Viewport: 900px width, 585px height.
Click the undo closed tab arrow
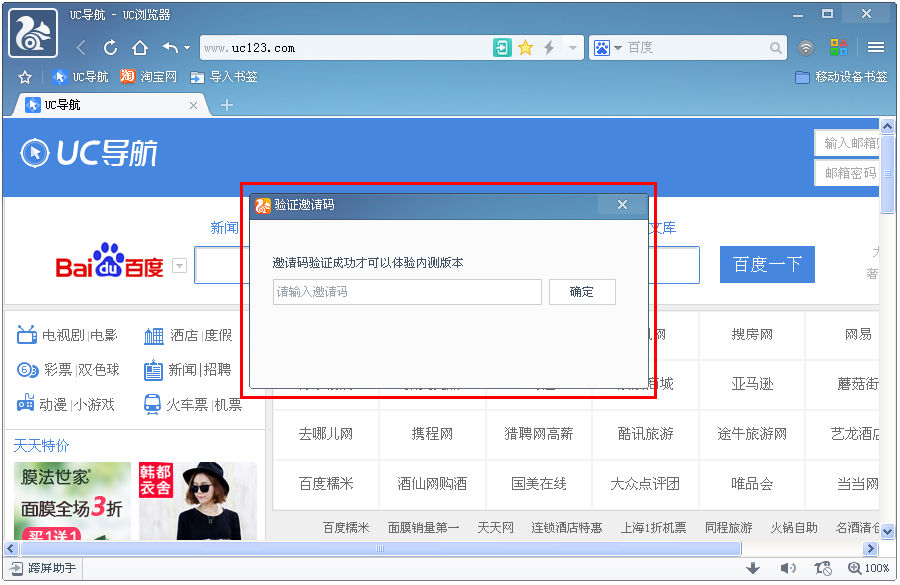170,48
